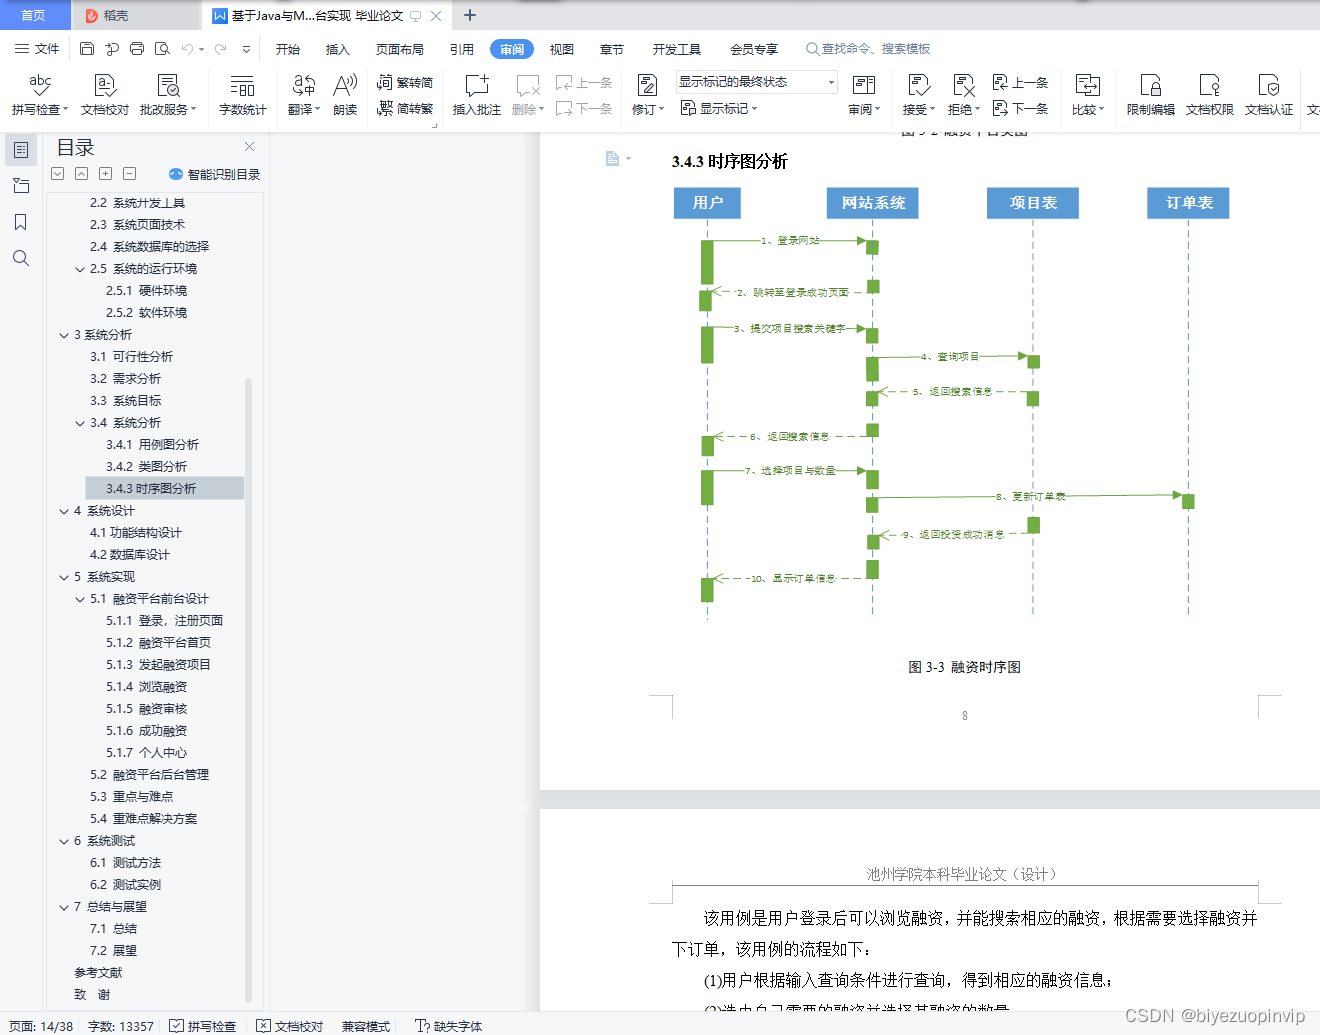Collapse the 6 系统测试 outline node
Image resolution: width=1320 pixels, height=1035 pixels.
[x=64, y=841]
